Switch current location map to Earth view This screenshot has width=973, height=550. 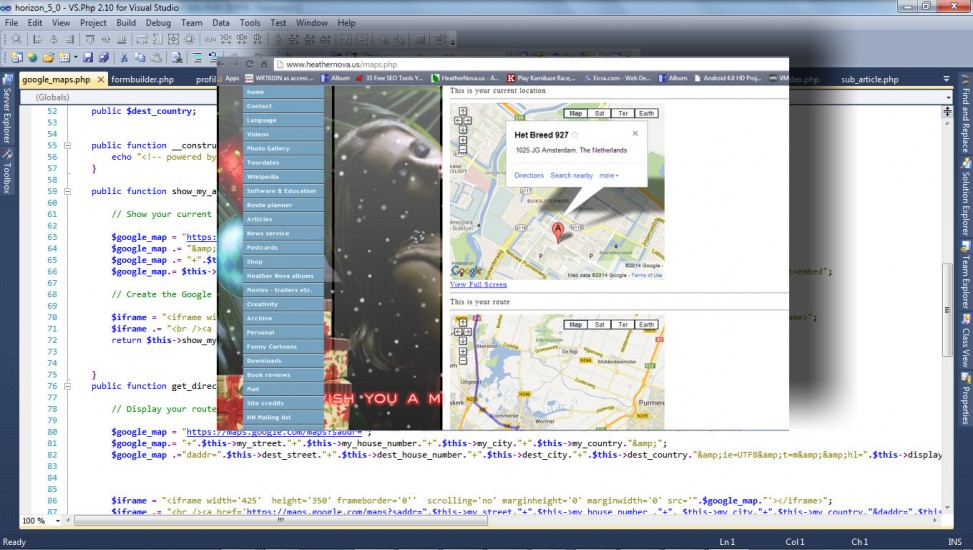pos(647,113)
